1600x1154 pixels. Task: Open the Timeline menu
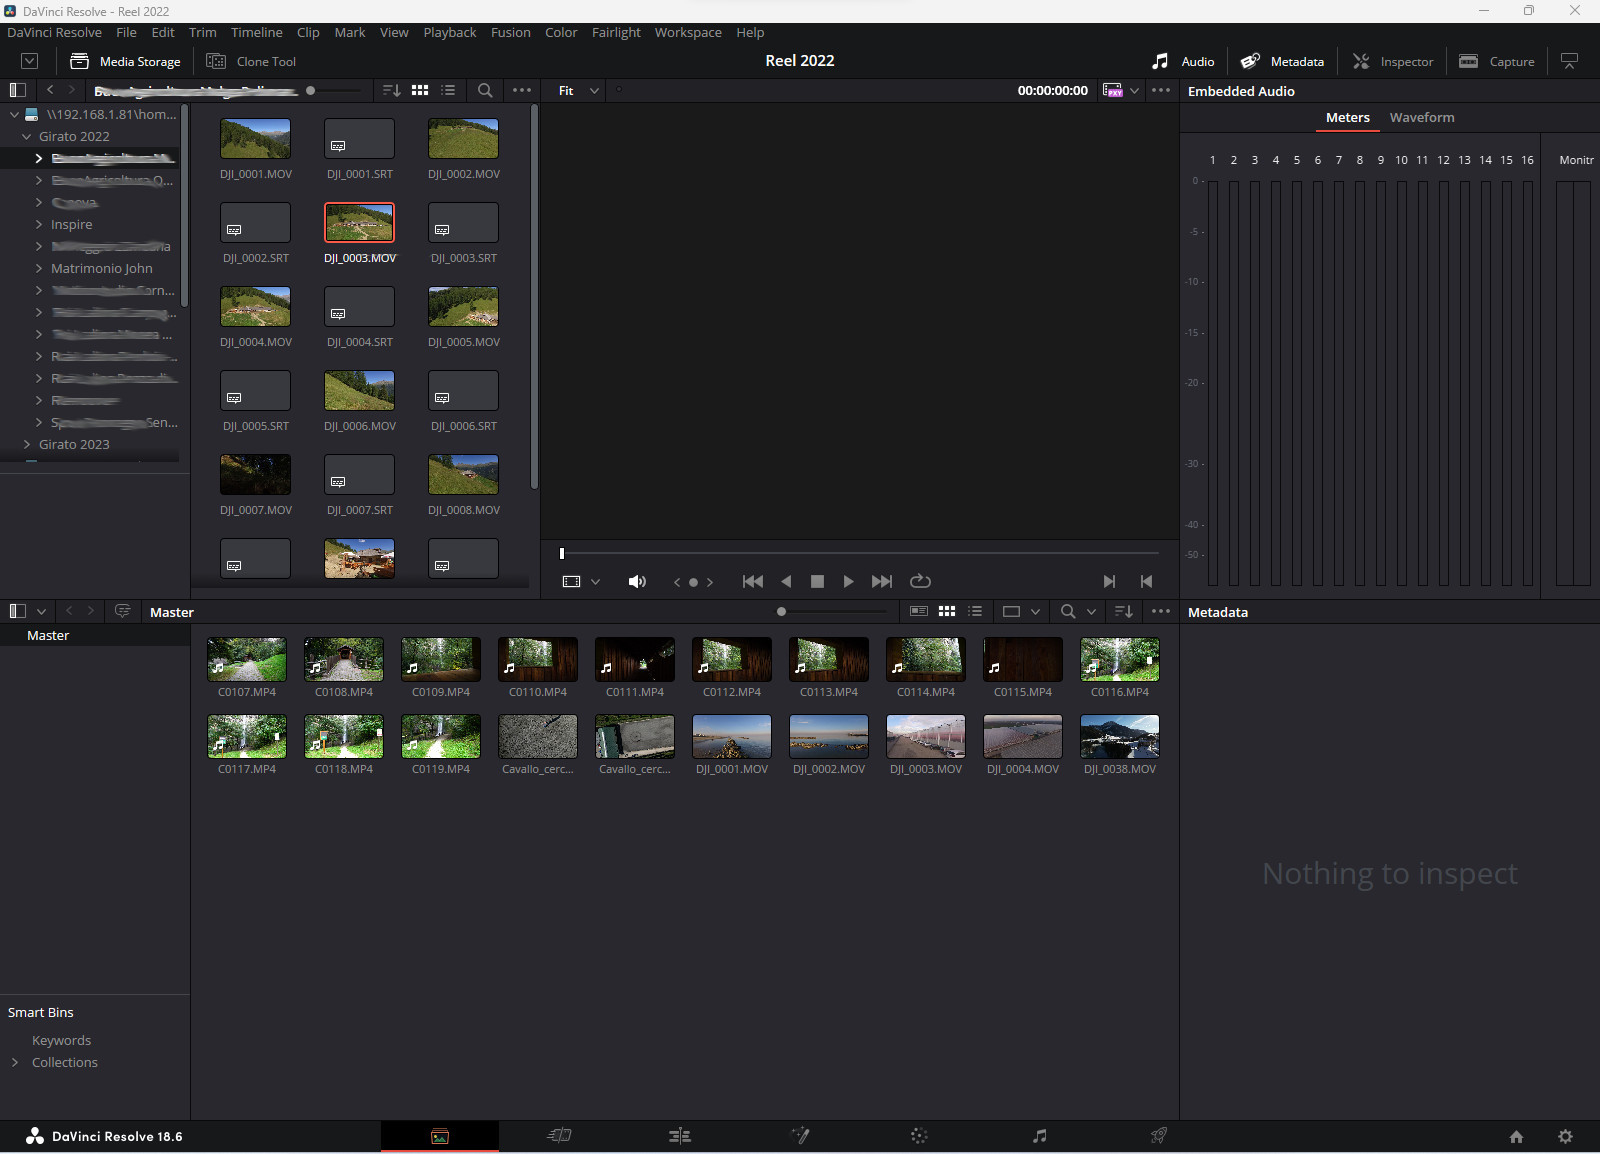pyautogui.click(x=256, y=32)
